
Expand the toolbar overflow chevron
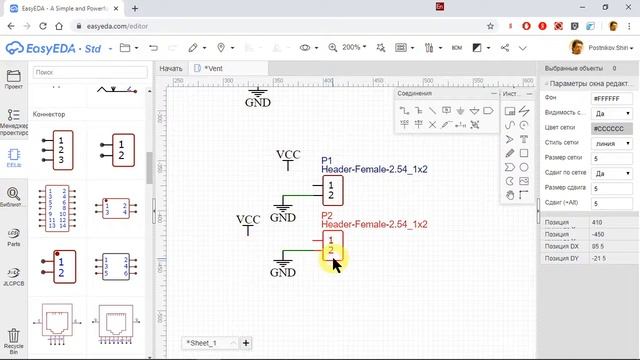[x=522, y=48]
